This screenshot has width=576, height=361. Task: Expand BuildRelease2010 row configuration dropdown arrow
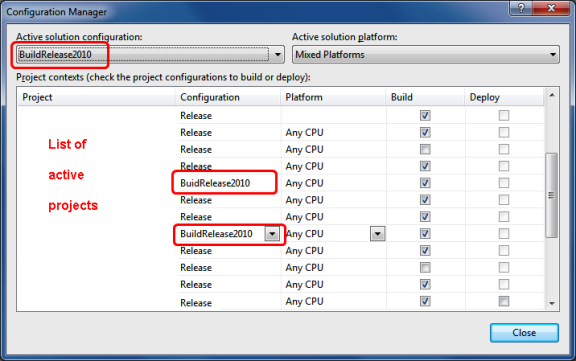272,234
